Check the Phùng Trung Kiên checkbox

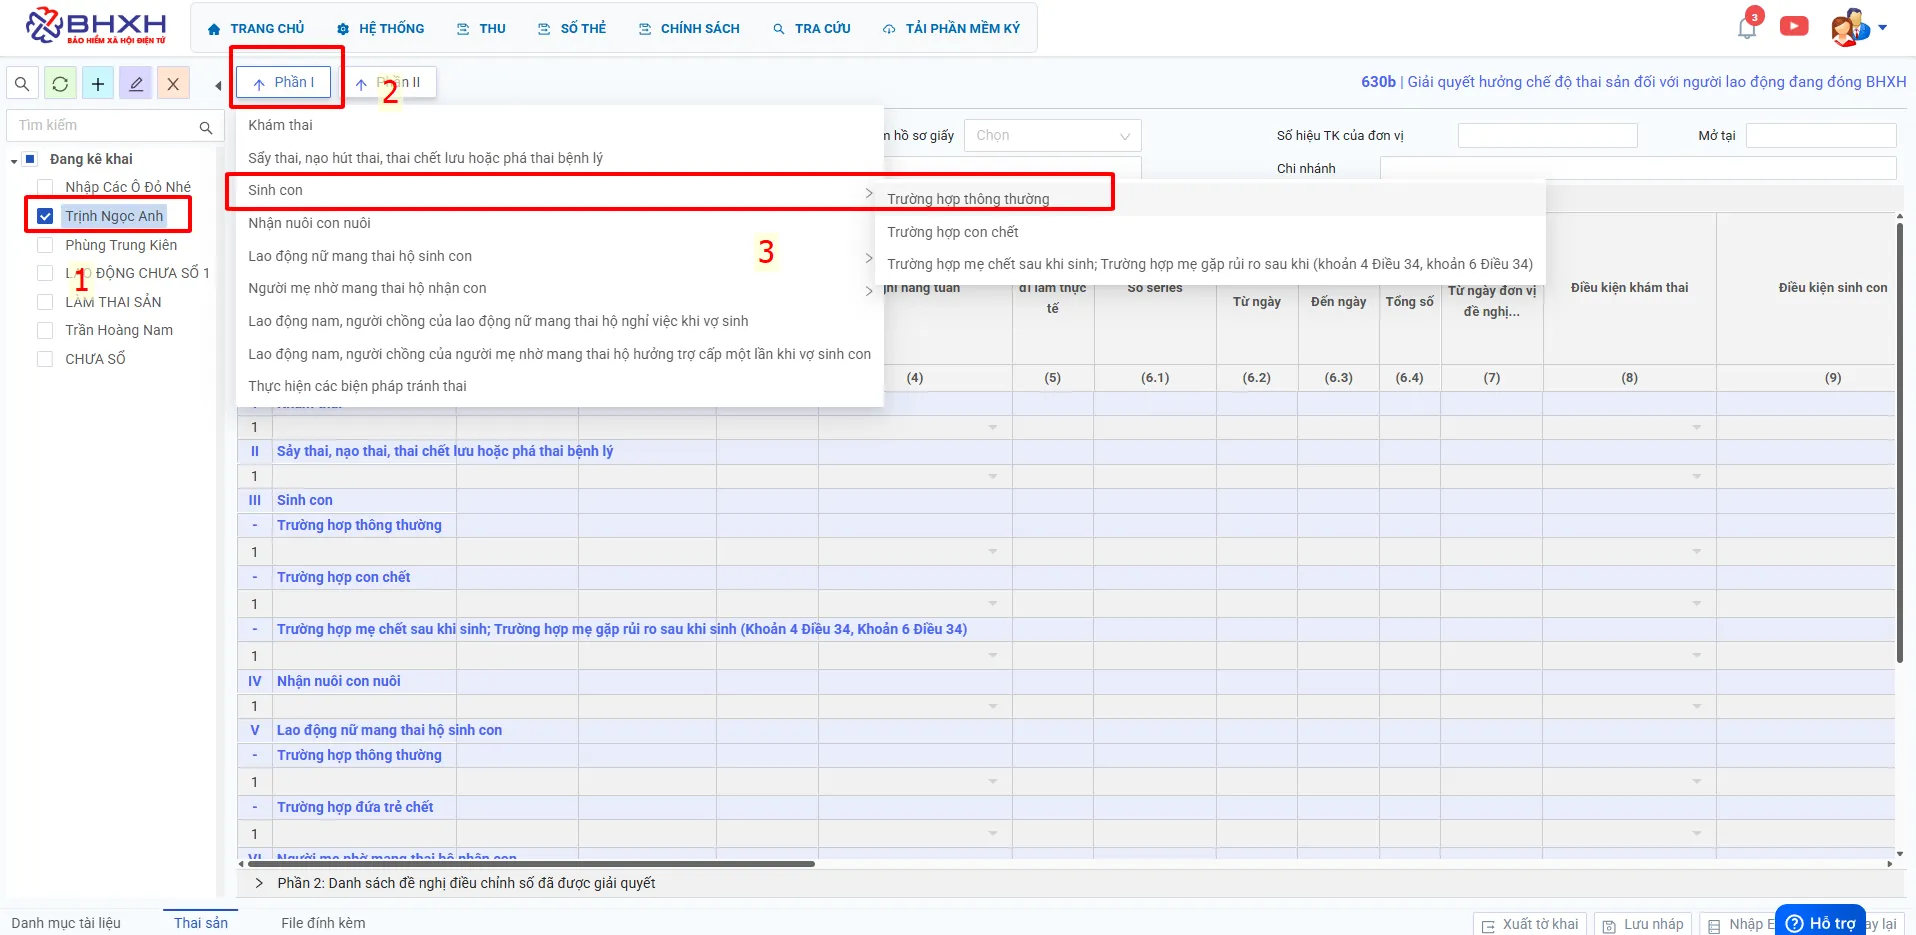click(45, 245)
